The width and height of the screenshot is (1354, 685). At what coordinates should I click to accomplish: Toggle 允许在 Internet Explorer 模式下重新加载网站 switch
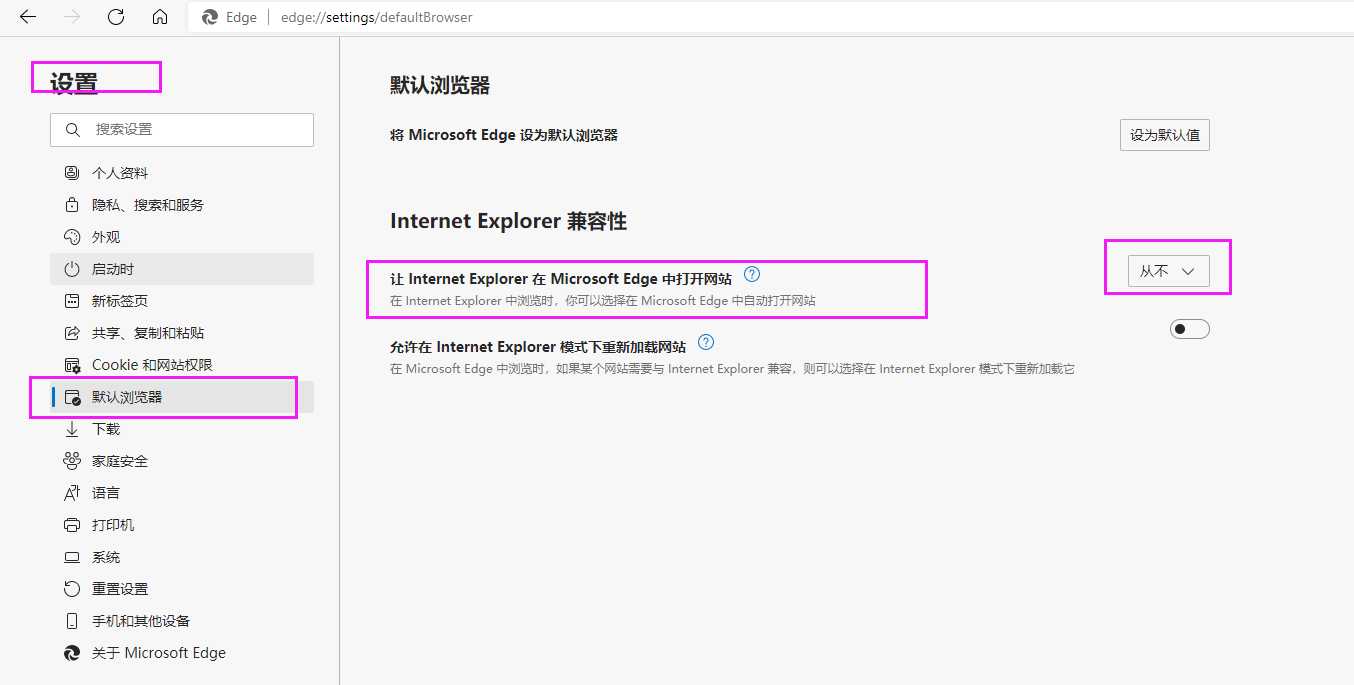[1189, 329]
